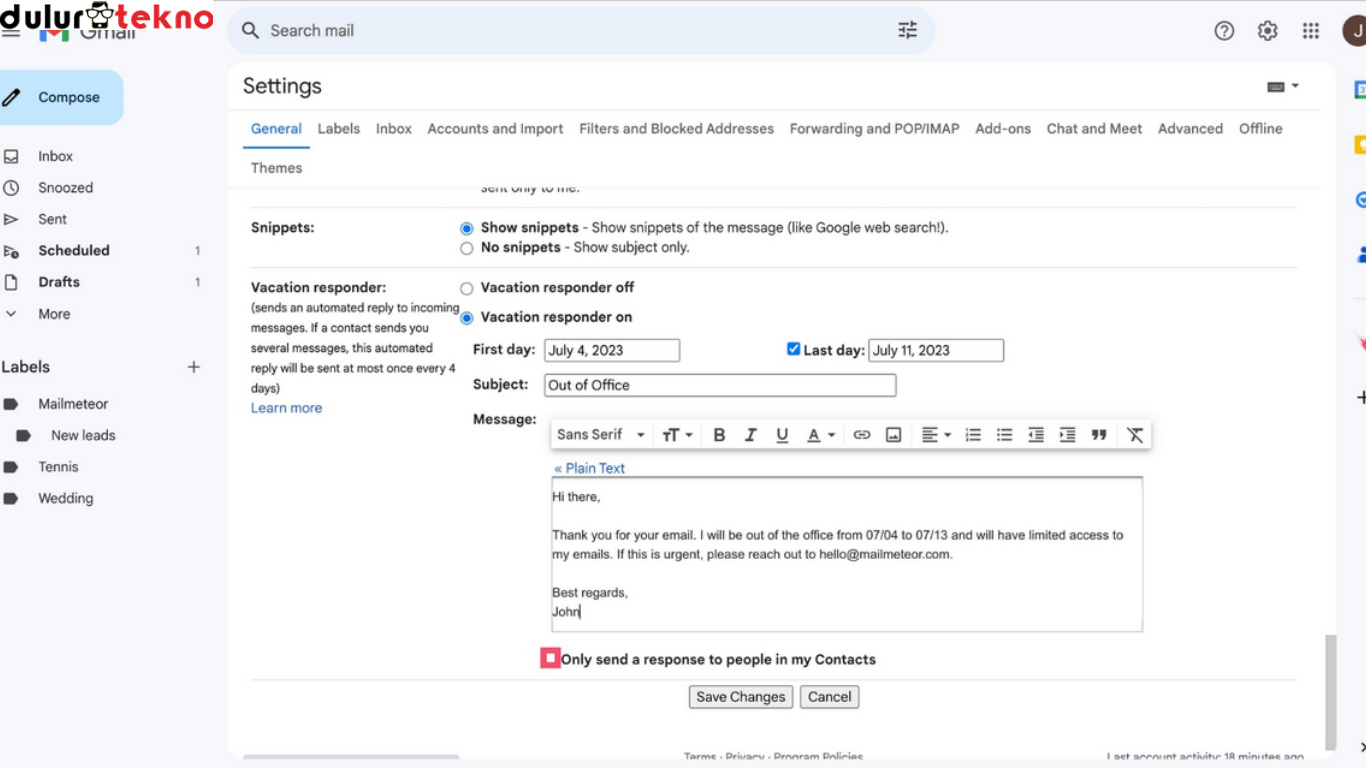Screen dimensions: 1366x768
Task: Check Only send to Contacts checkbox
Action: pyautogui.click(x=550, y=658)
